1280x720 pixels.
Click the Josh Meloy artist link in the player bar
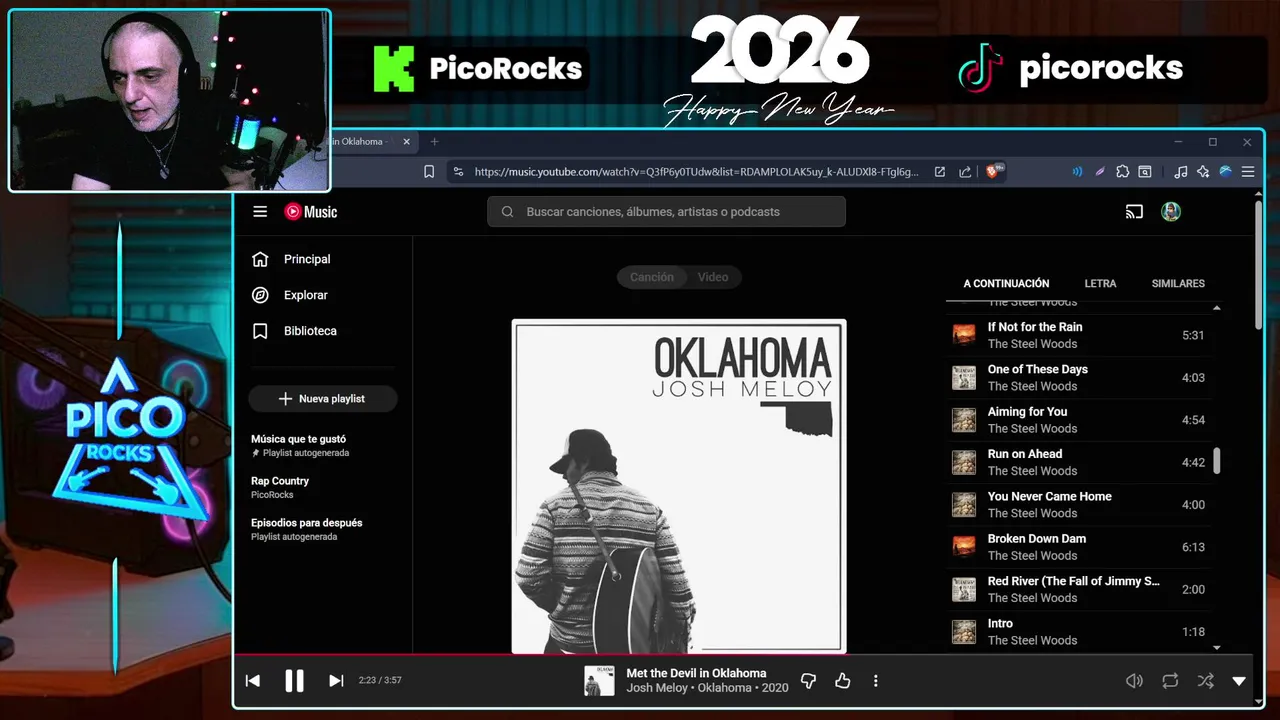(657, 688)
